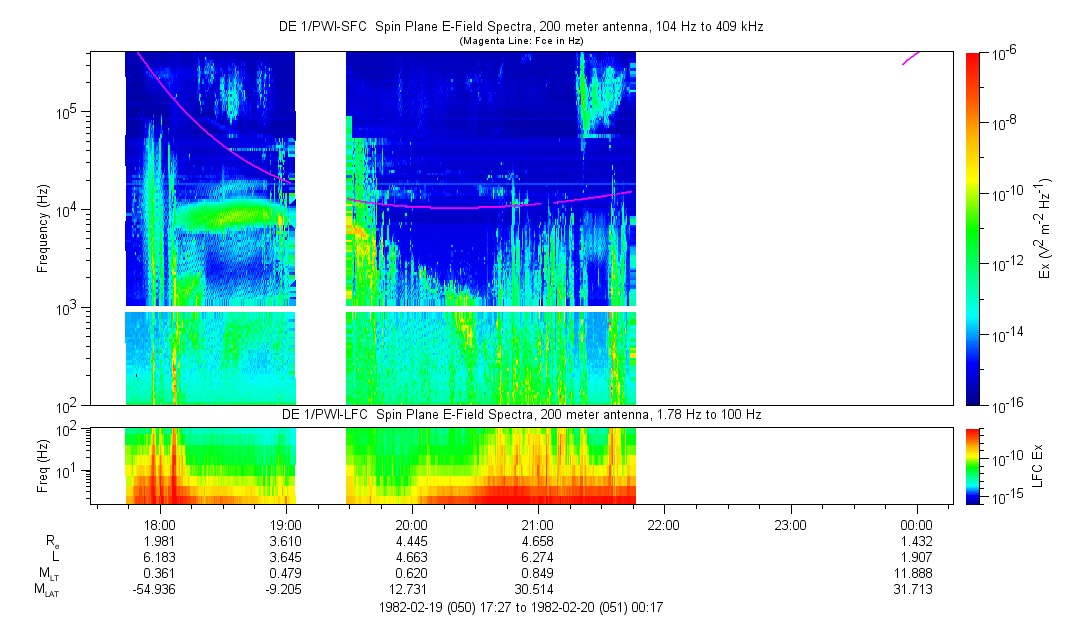
Task: Click the MLT row label
Action: pyautogui.click(x=49, y=574)
